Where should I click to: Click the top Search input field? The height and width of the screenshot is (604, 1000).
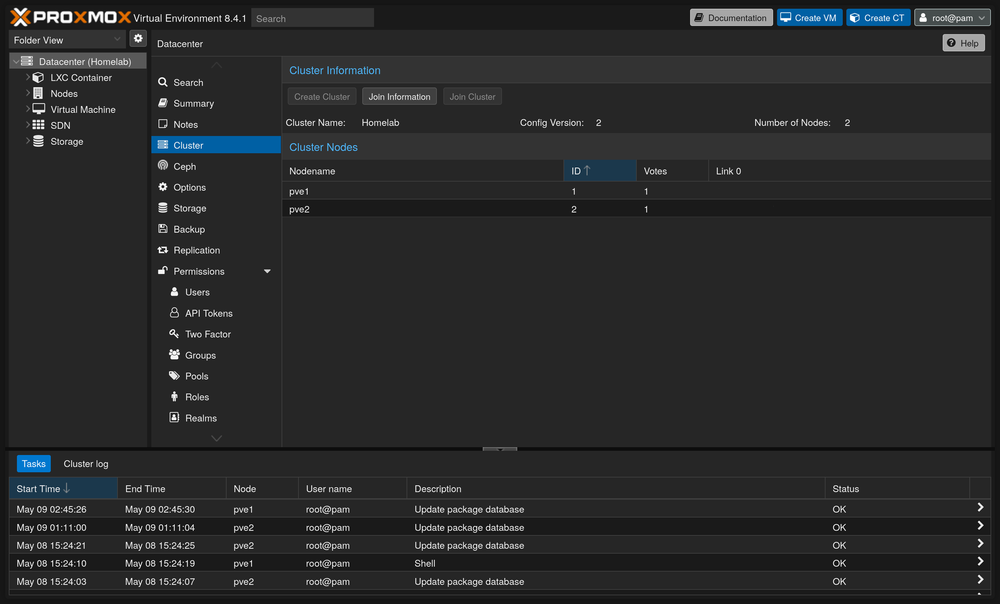click(x=312, y=18)
